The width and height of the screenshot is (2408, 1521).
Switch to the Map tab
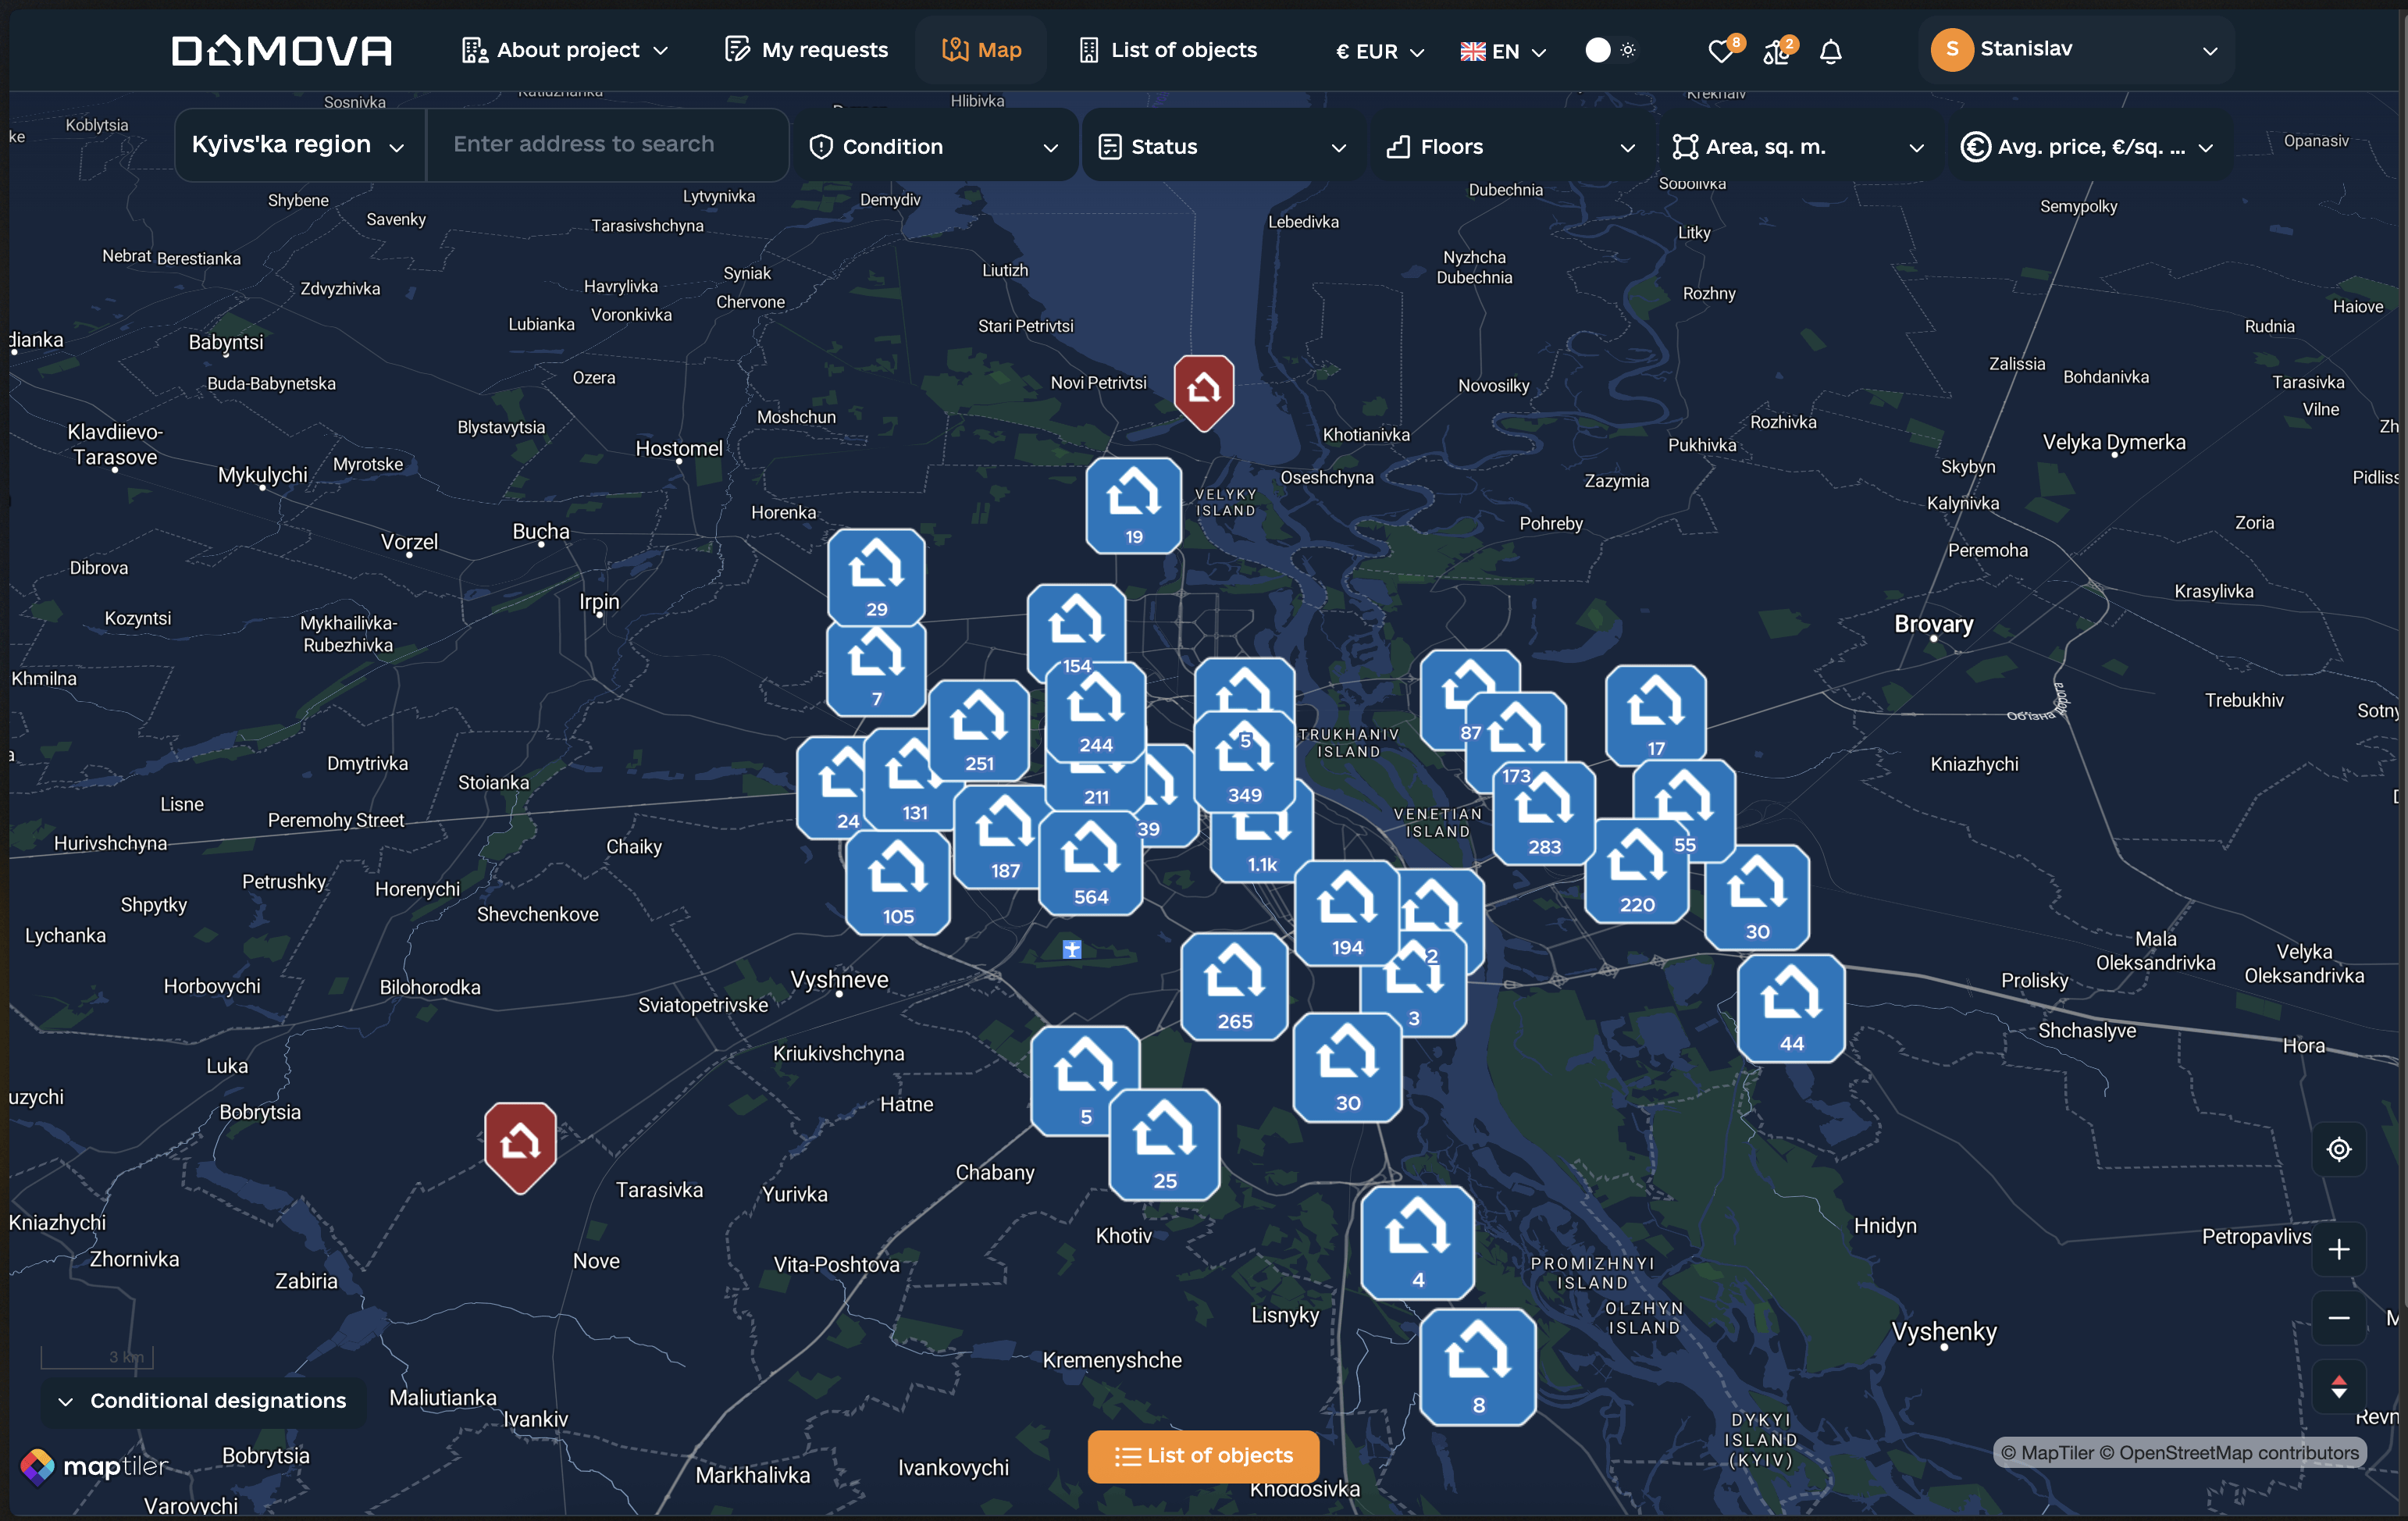tap(981, 50)
